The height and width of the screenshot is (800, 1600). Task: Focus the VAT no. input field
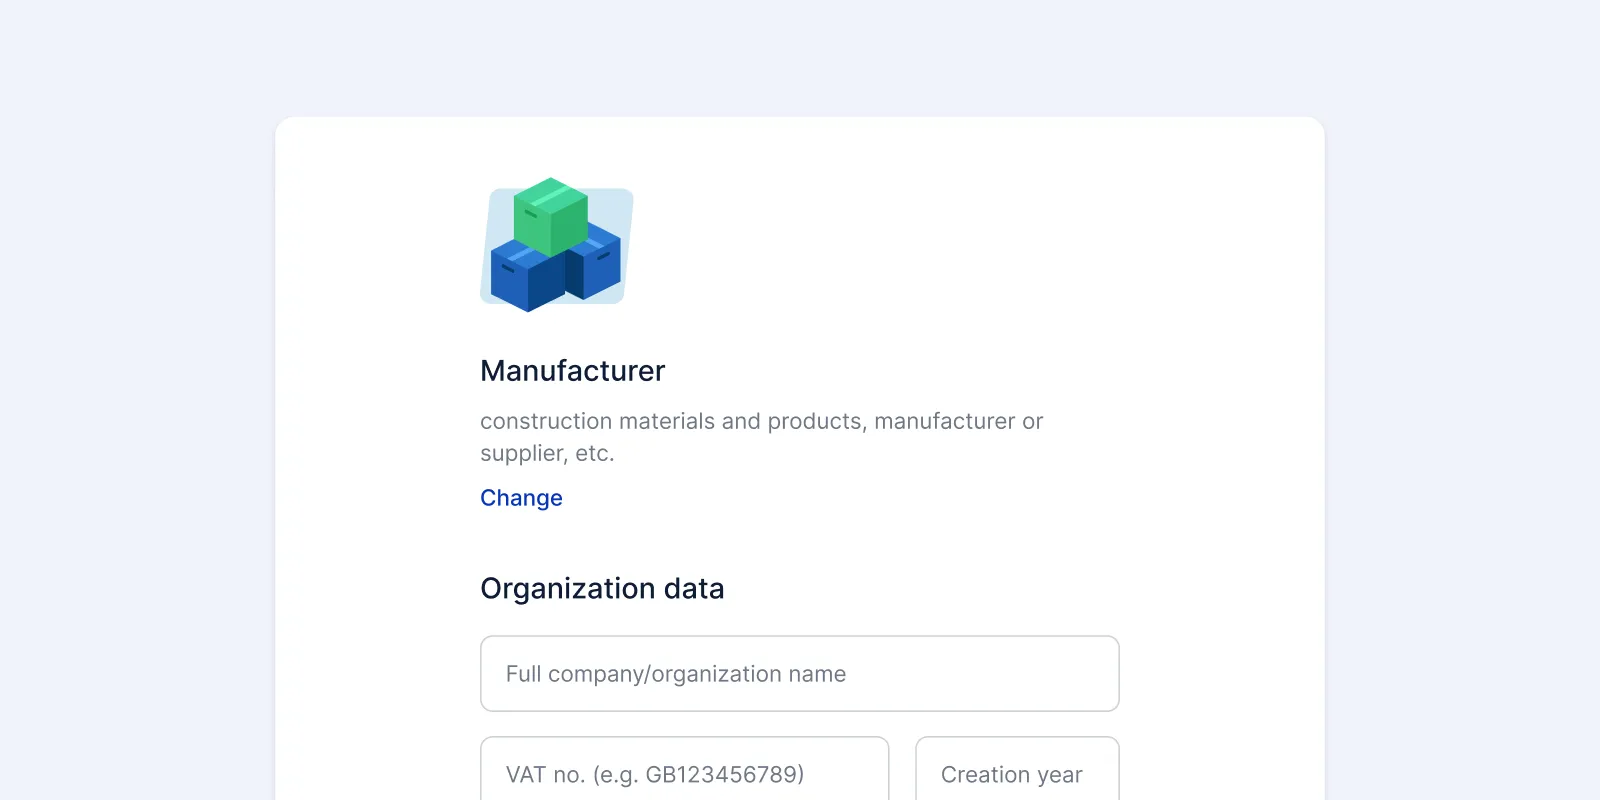pos(685,768)
